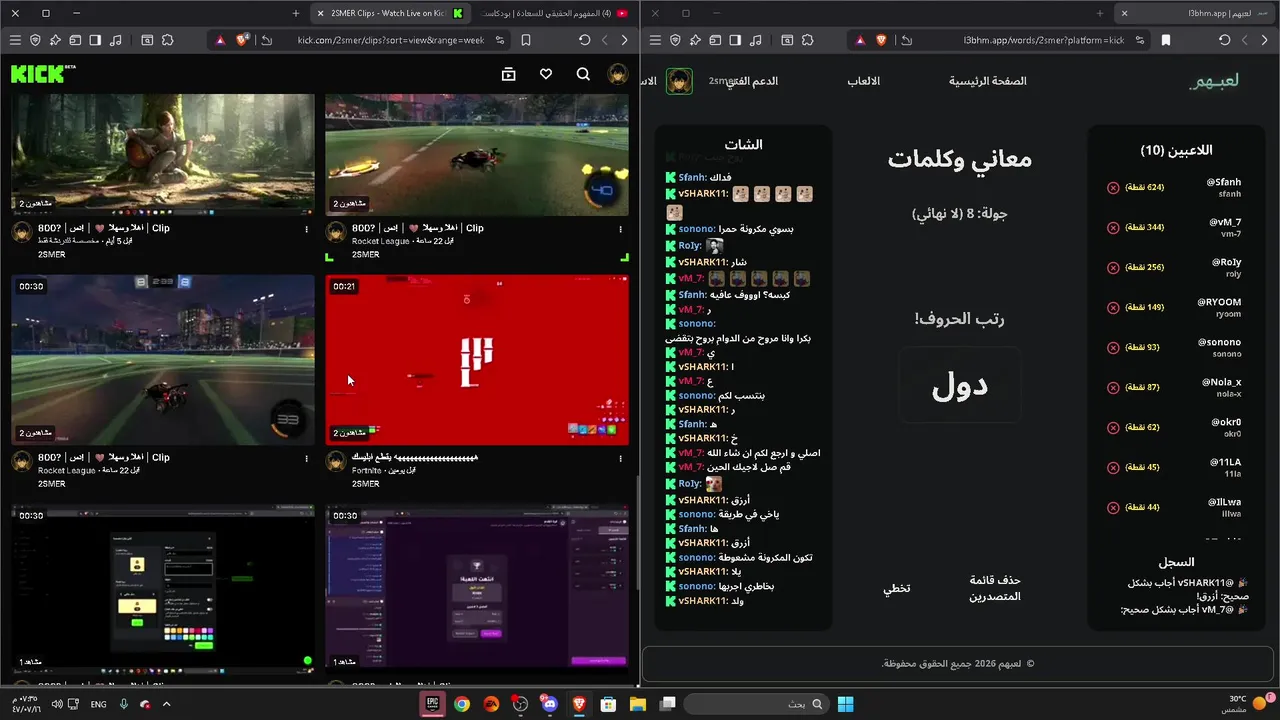Viewport: 1280px width, 720px height.
Task: Click تخطي skip button
Action: [896, 588]
